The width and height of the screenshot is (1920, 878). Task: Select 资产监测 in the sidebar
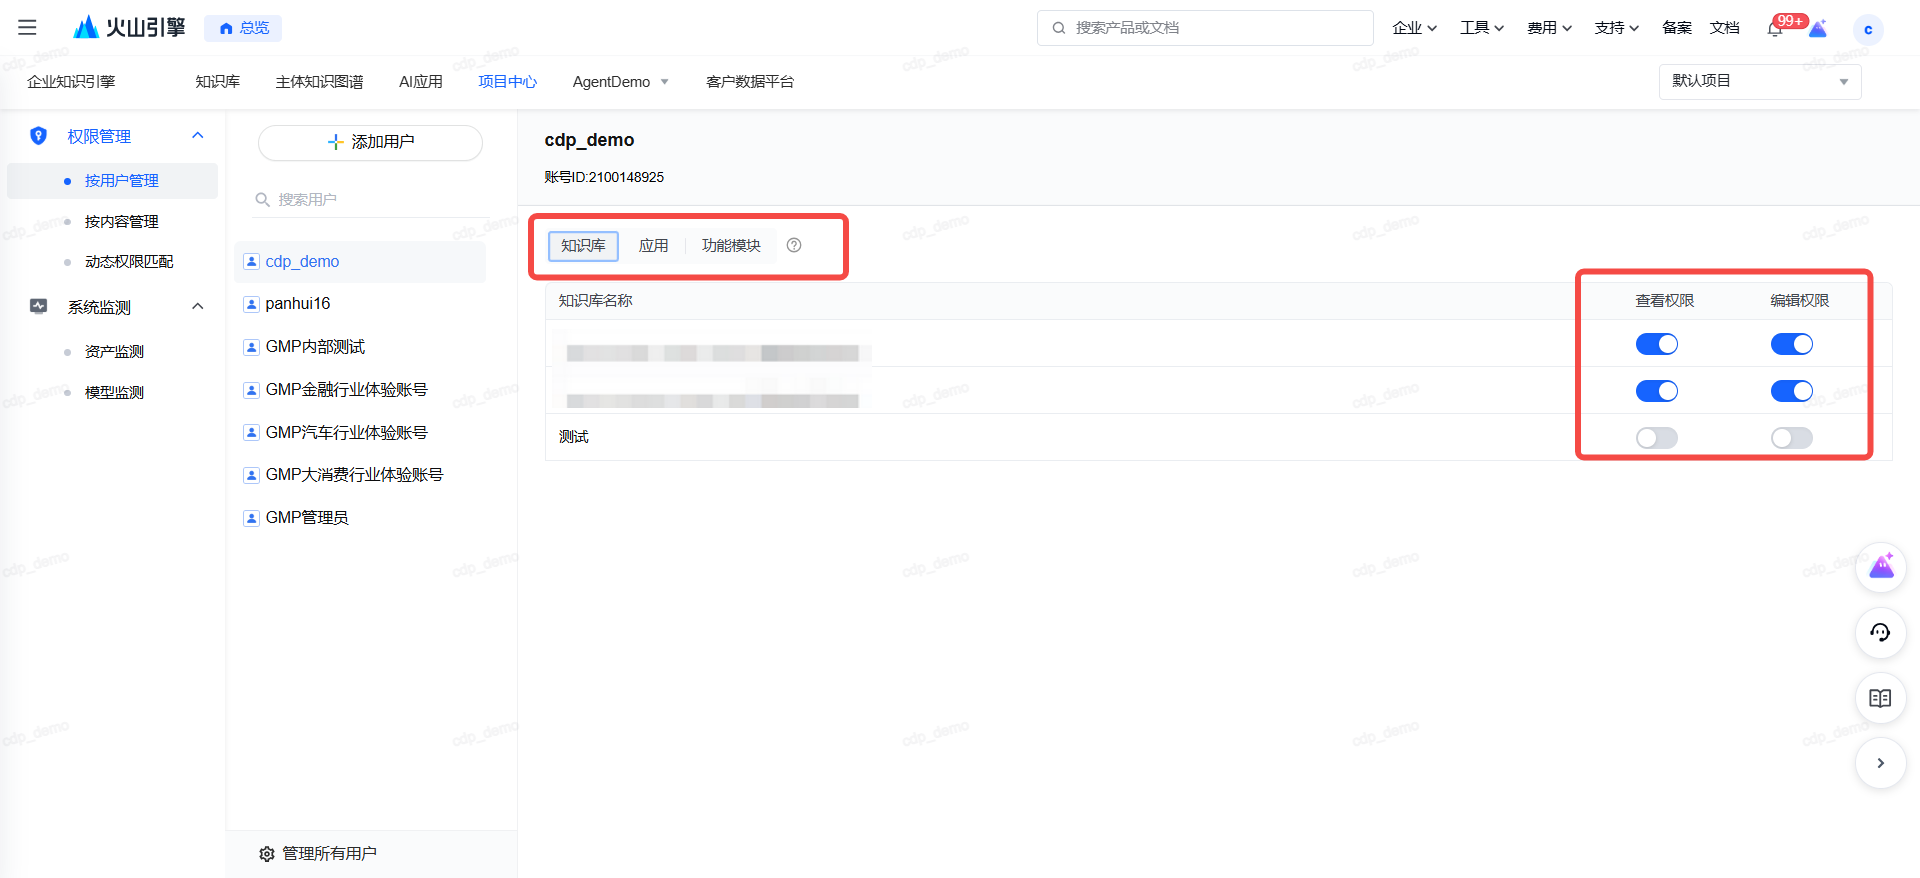[x=112, y=352]
